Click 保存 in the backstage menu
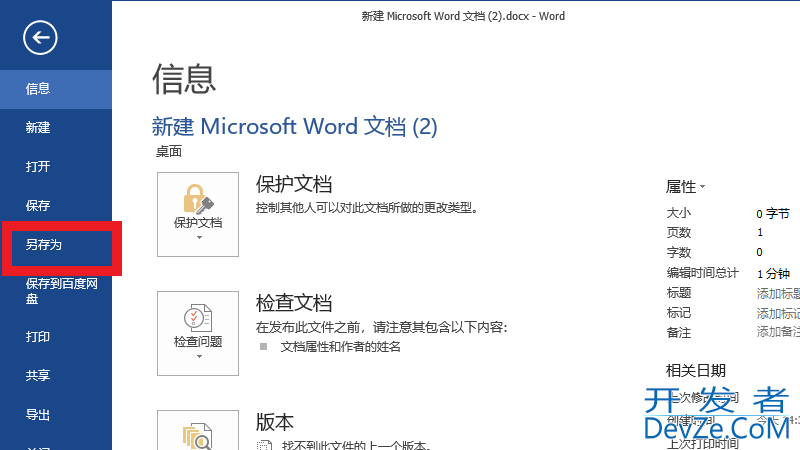This screenshot has height=450, width=800. point(56,206)
